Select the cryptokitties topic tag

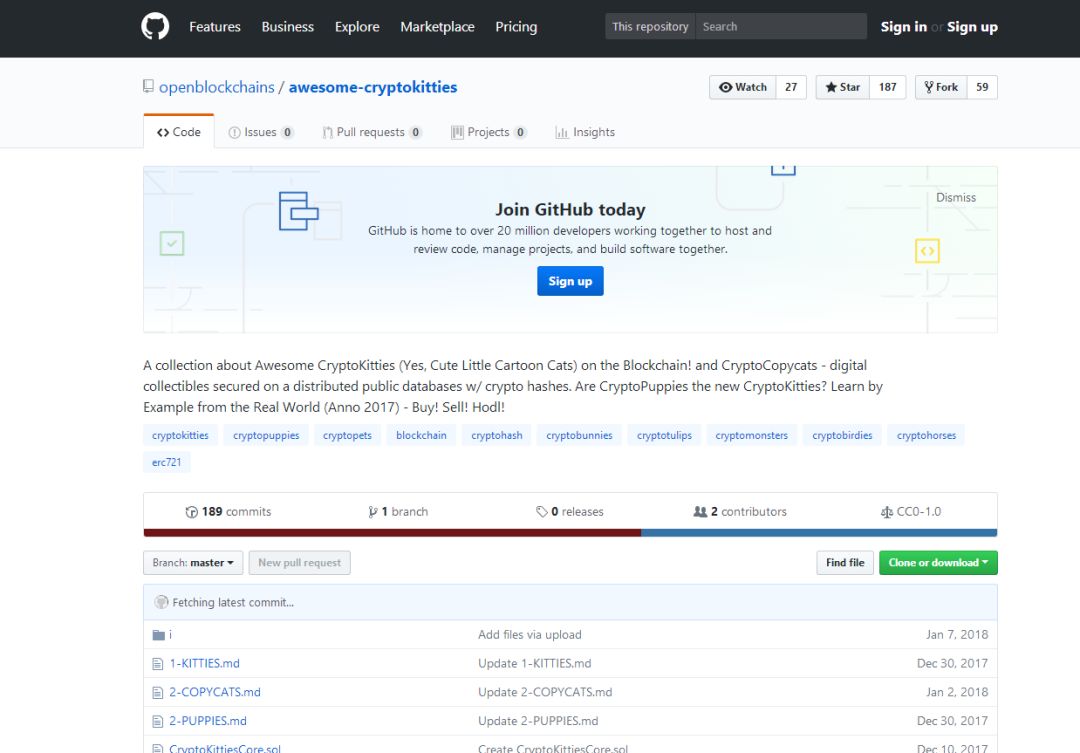pyautogui.click(x=180, y=435)
